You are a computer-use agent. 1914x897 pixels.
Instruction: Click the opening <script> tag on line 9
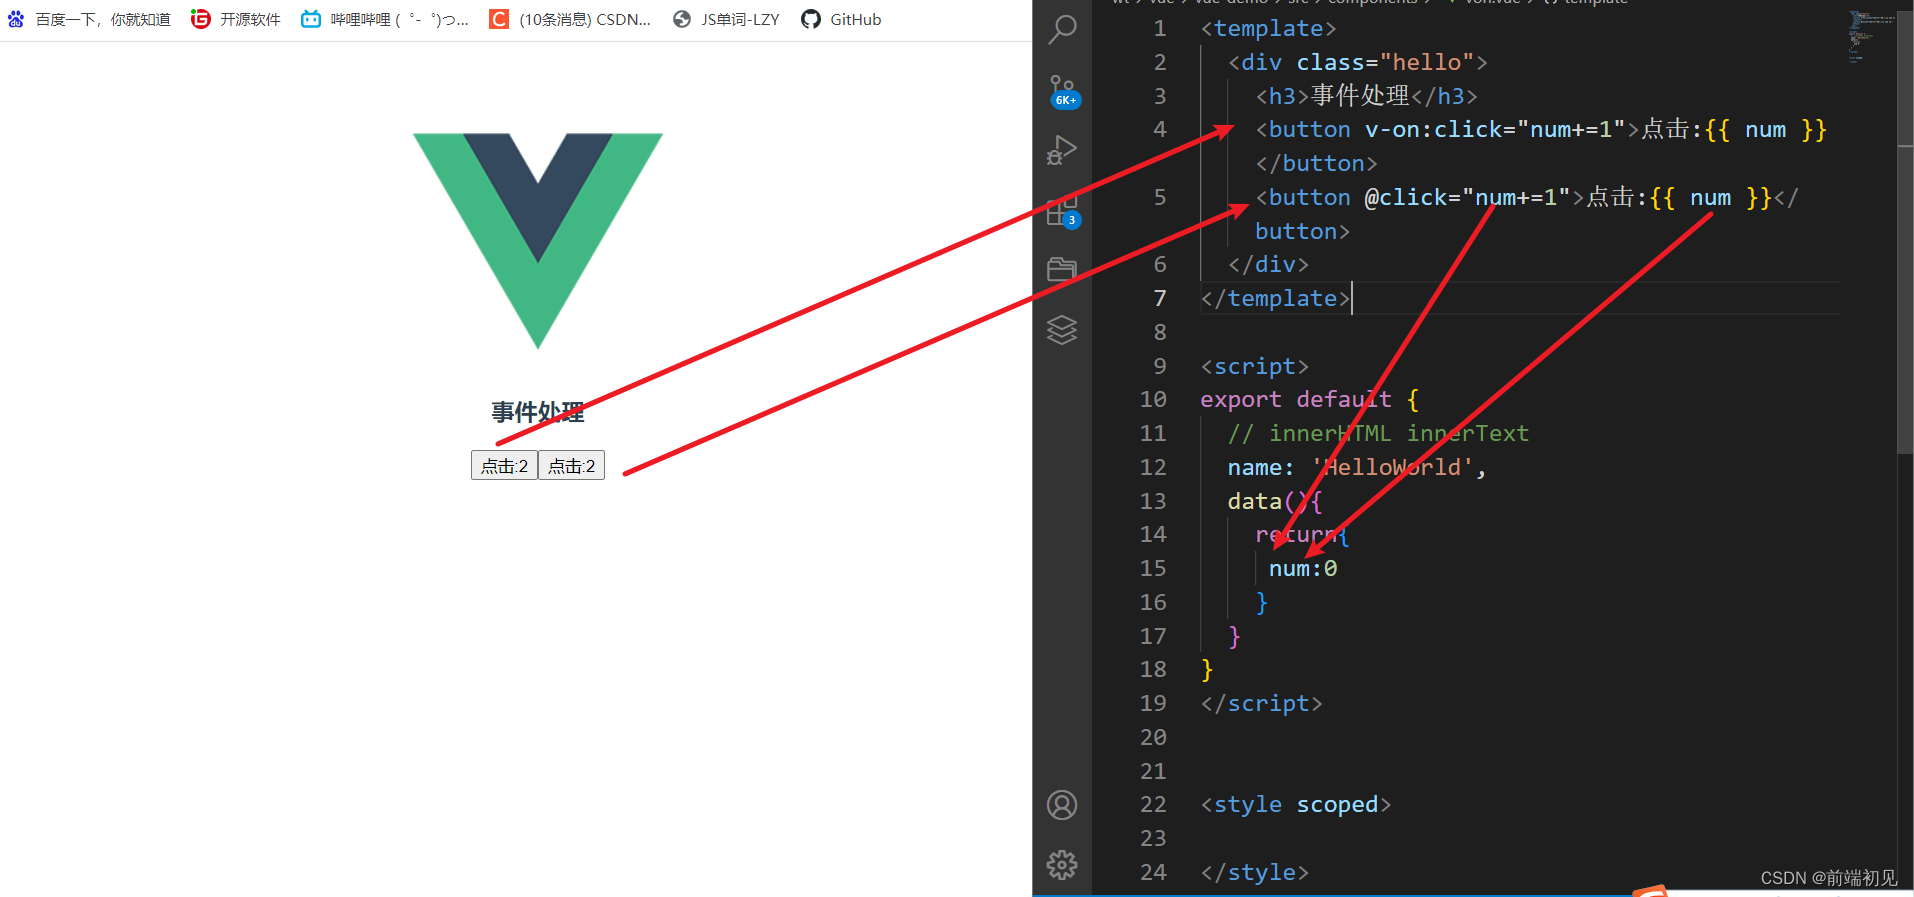coord(1254,367)
